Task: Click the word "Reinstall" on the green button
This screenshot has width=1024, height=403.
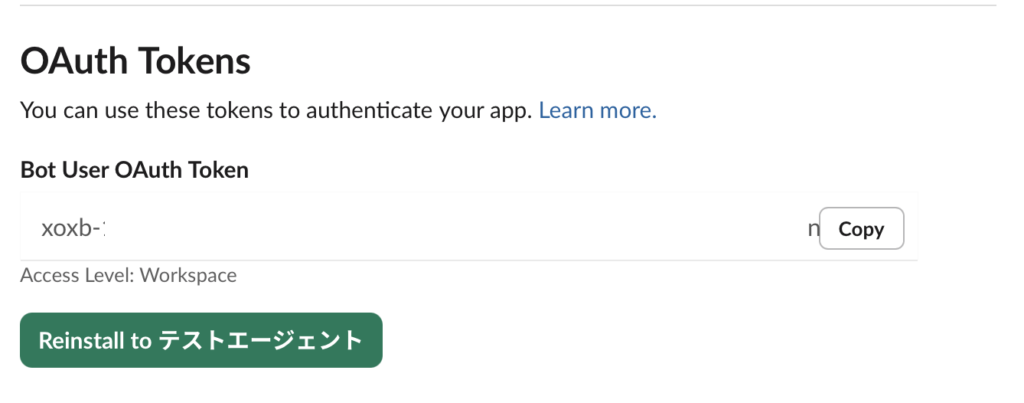Action: point(80,340)
